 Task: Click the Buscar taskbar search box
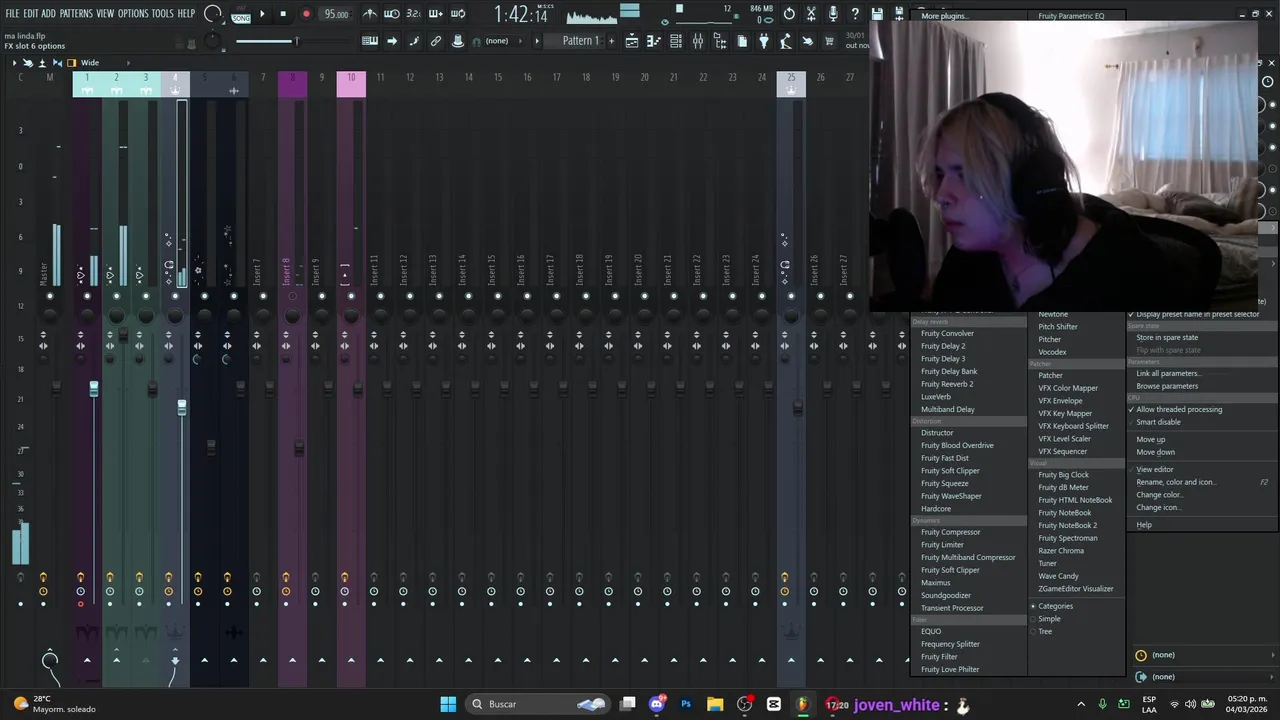coord(538,704)
